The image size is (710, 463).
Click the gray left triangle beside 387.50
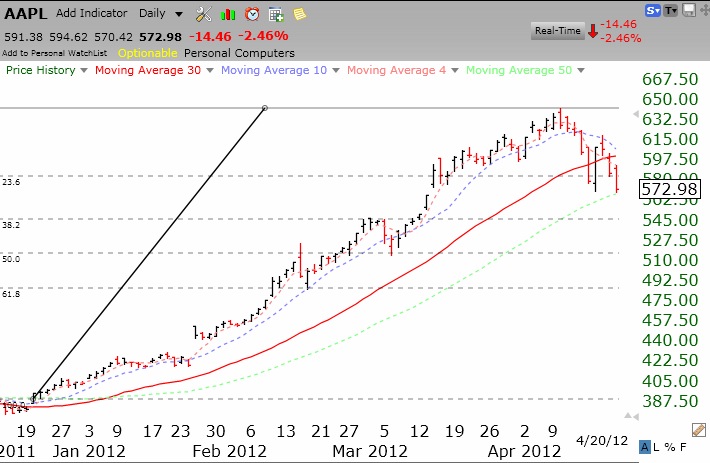pyautogui.click(x=636, y=416)
